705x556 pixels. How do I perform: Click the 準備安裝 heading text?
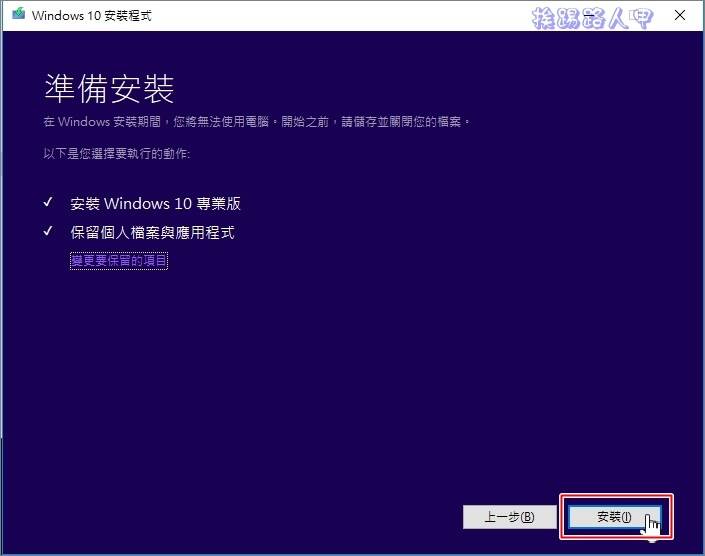tap(109, 89)
